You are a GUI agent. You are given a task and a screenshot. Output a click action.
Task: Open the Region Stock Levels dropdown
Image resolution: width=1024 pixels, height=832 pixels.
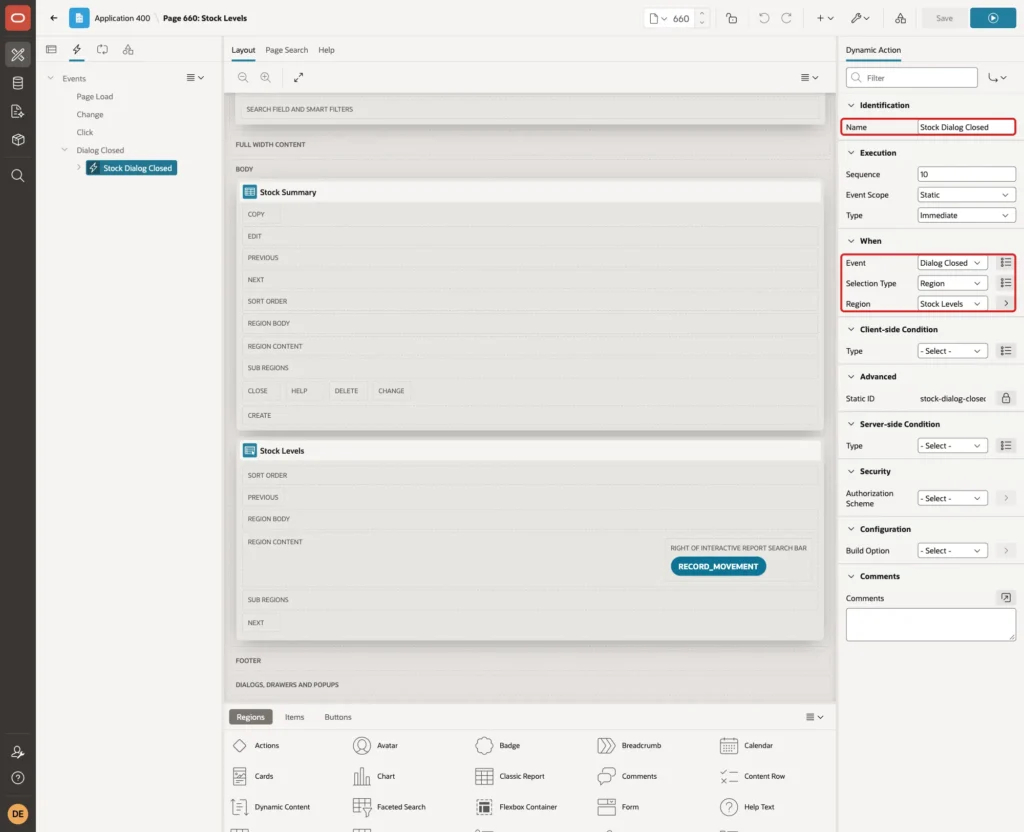tap(952, 304)
